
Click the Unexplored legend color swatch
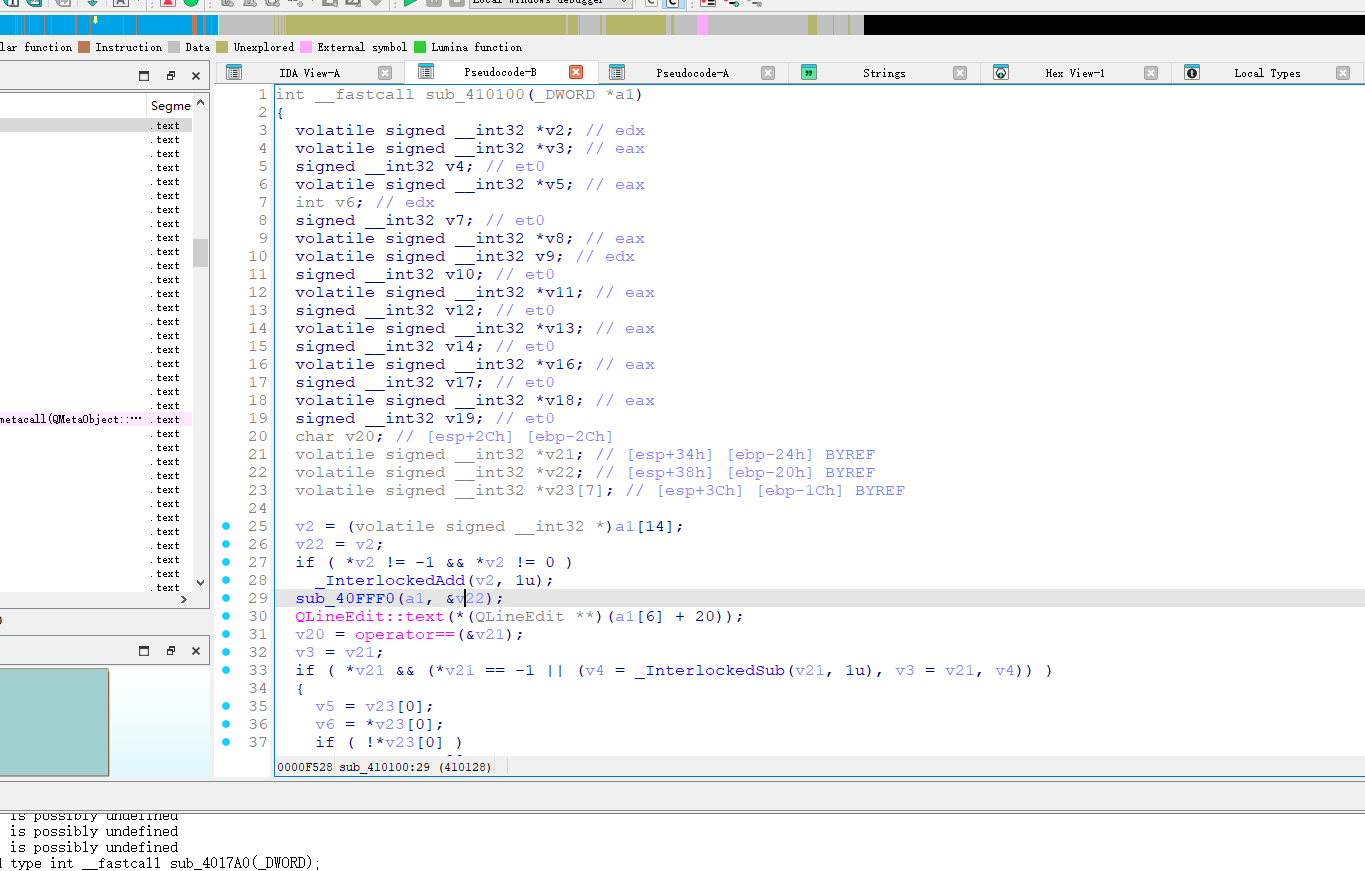click(x=222, y=47)
